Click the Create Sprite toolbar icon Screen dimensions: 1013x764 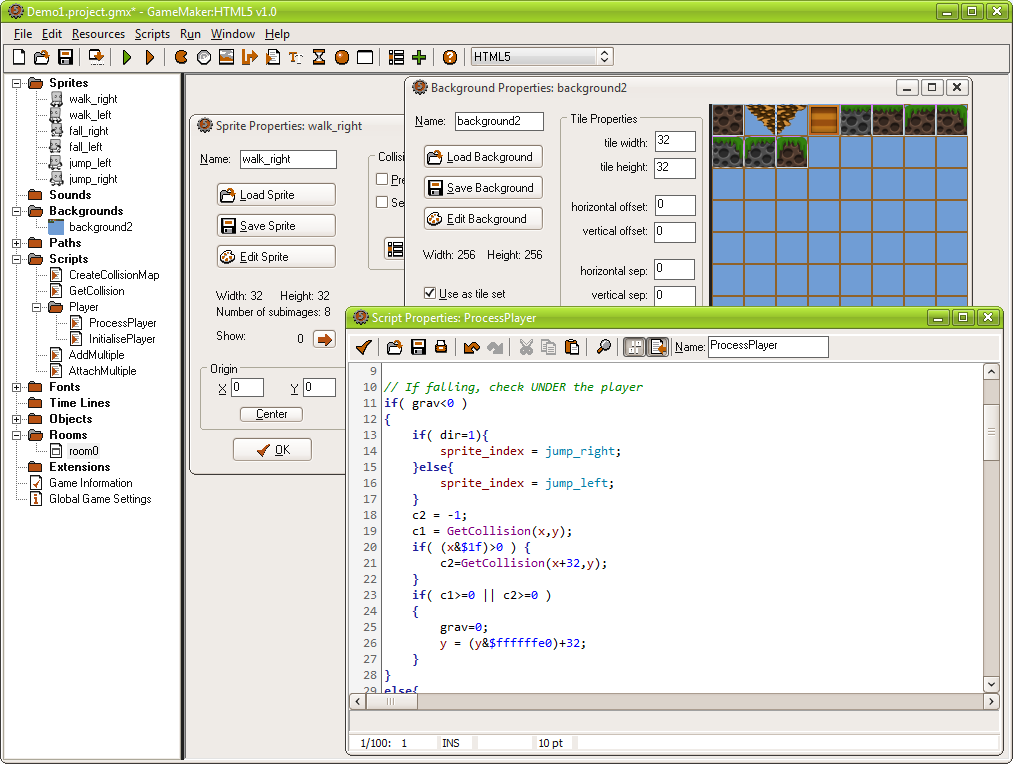tap(180, 57)
